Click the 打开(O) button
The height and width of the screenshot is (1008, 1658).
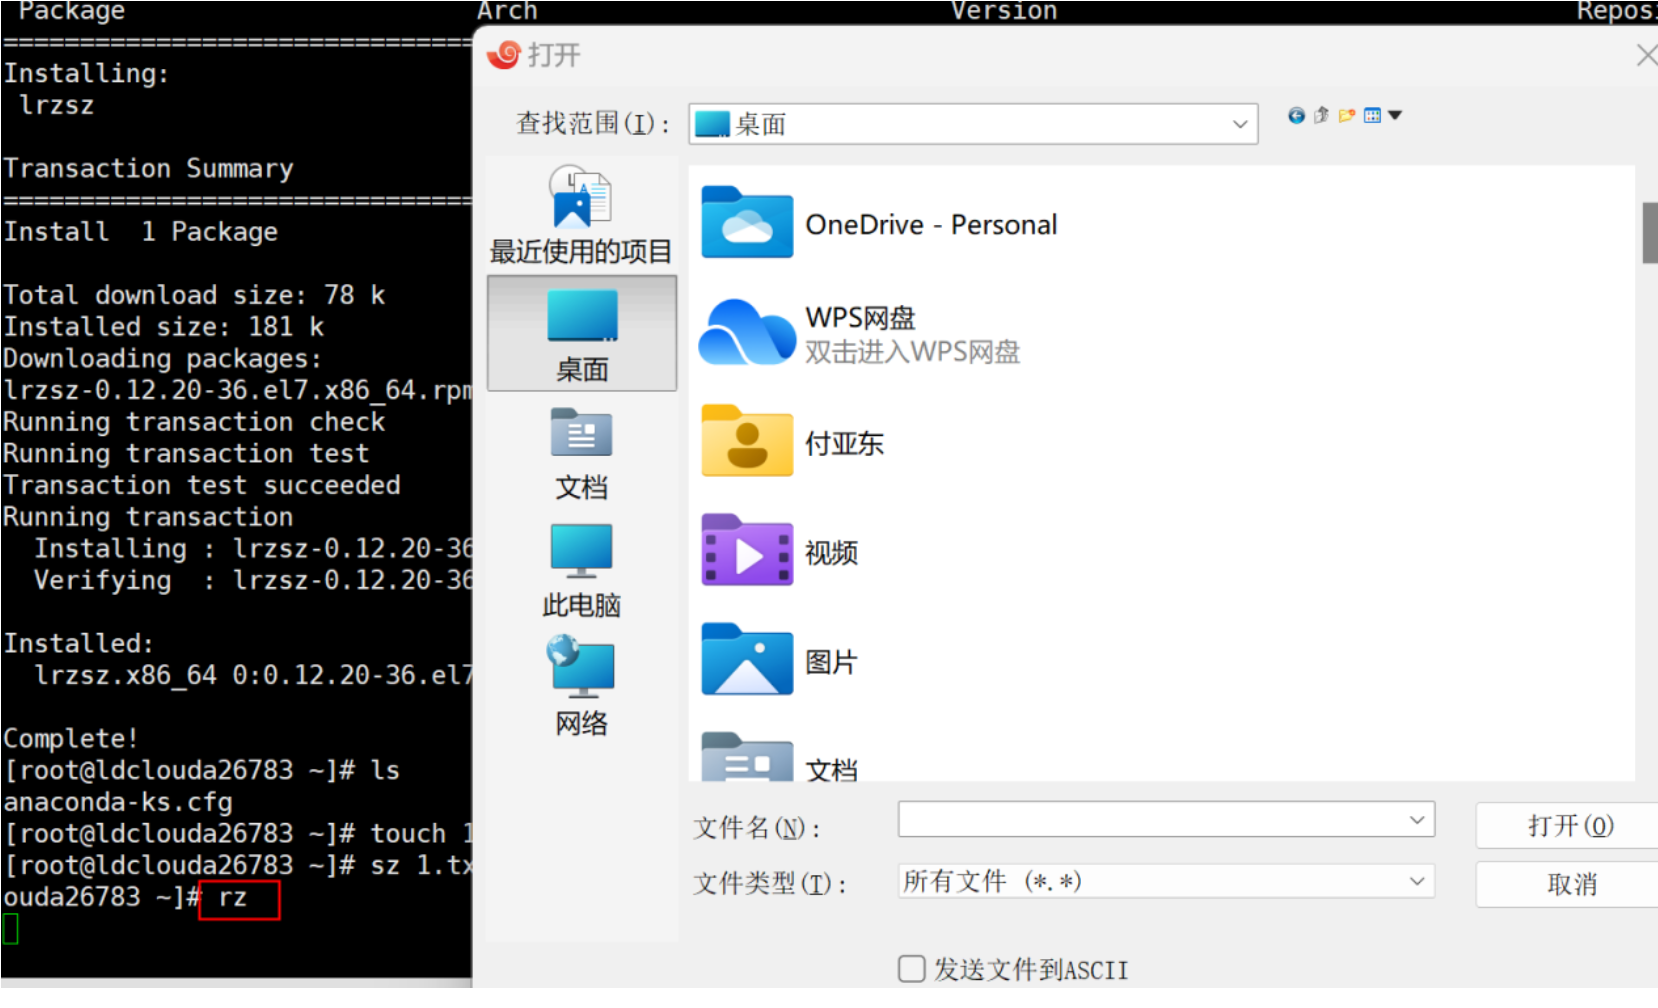[1568, 826]
